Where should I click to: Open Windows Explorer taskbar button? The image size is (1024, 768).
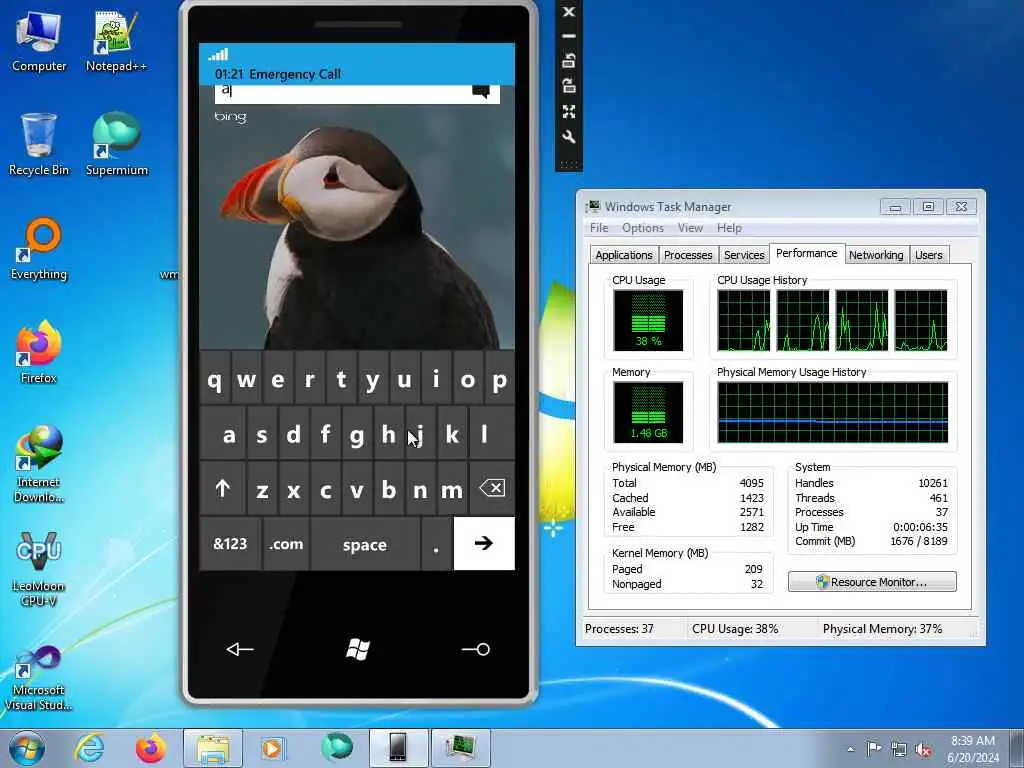tap(213, 748)
